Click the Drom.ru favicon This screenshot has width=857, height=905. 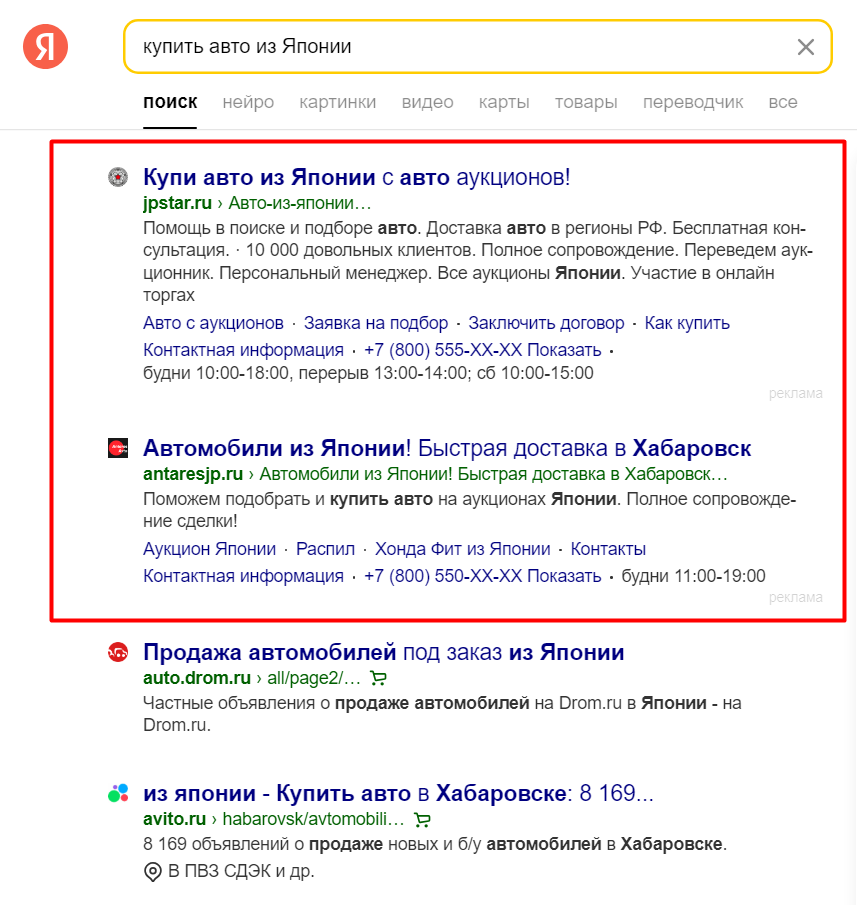coord(118,652)
